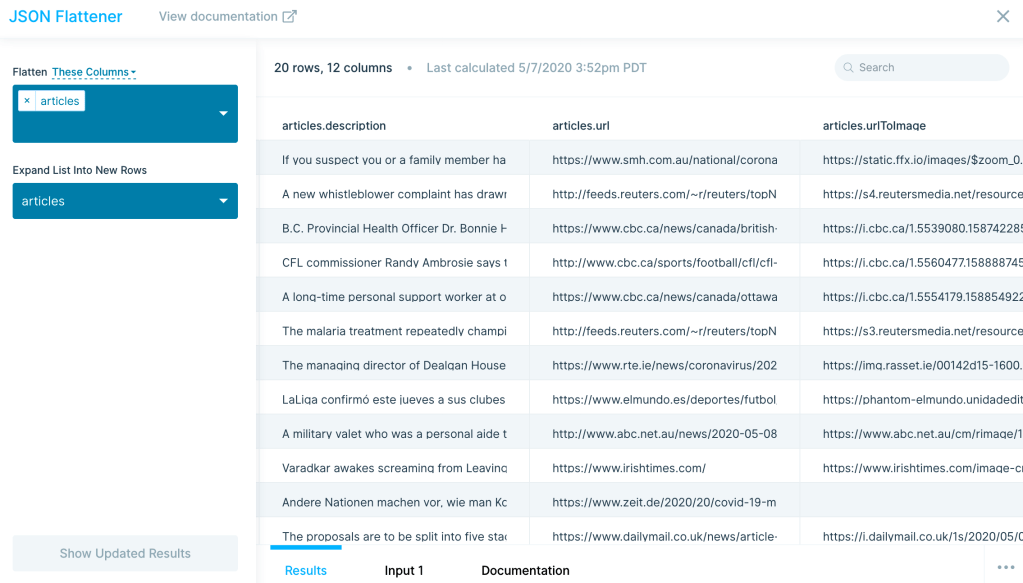Screen dimensions: 1023x583
Task: Click the articles.urlToImage column header
Action: point(874,126)
